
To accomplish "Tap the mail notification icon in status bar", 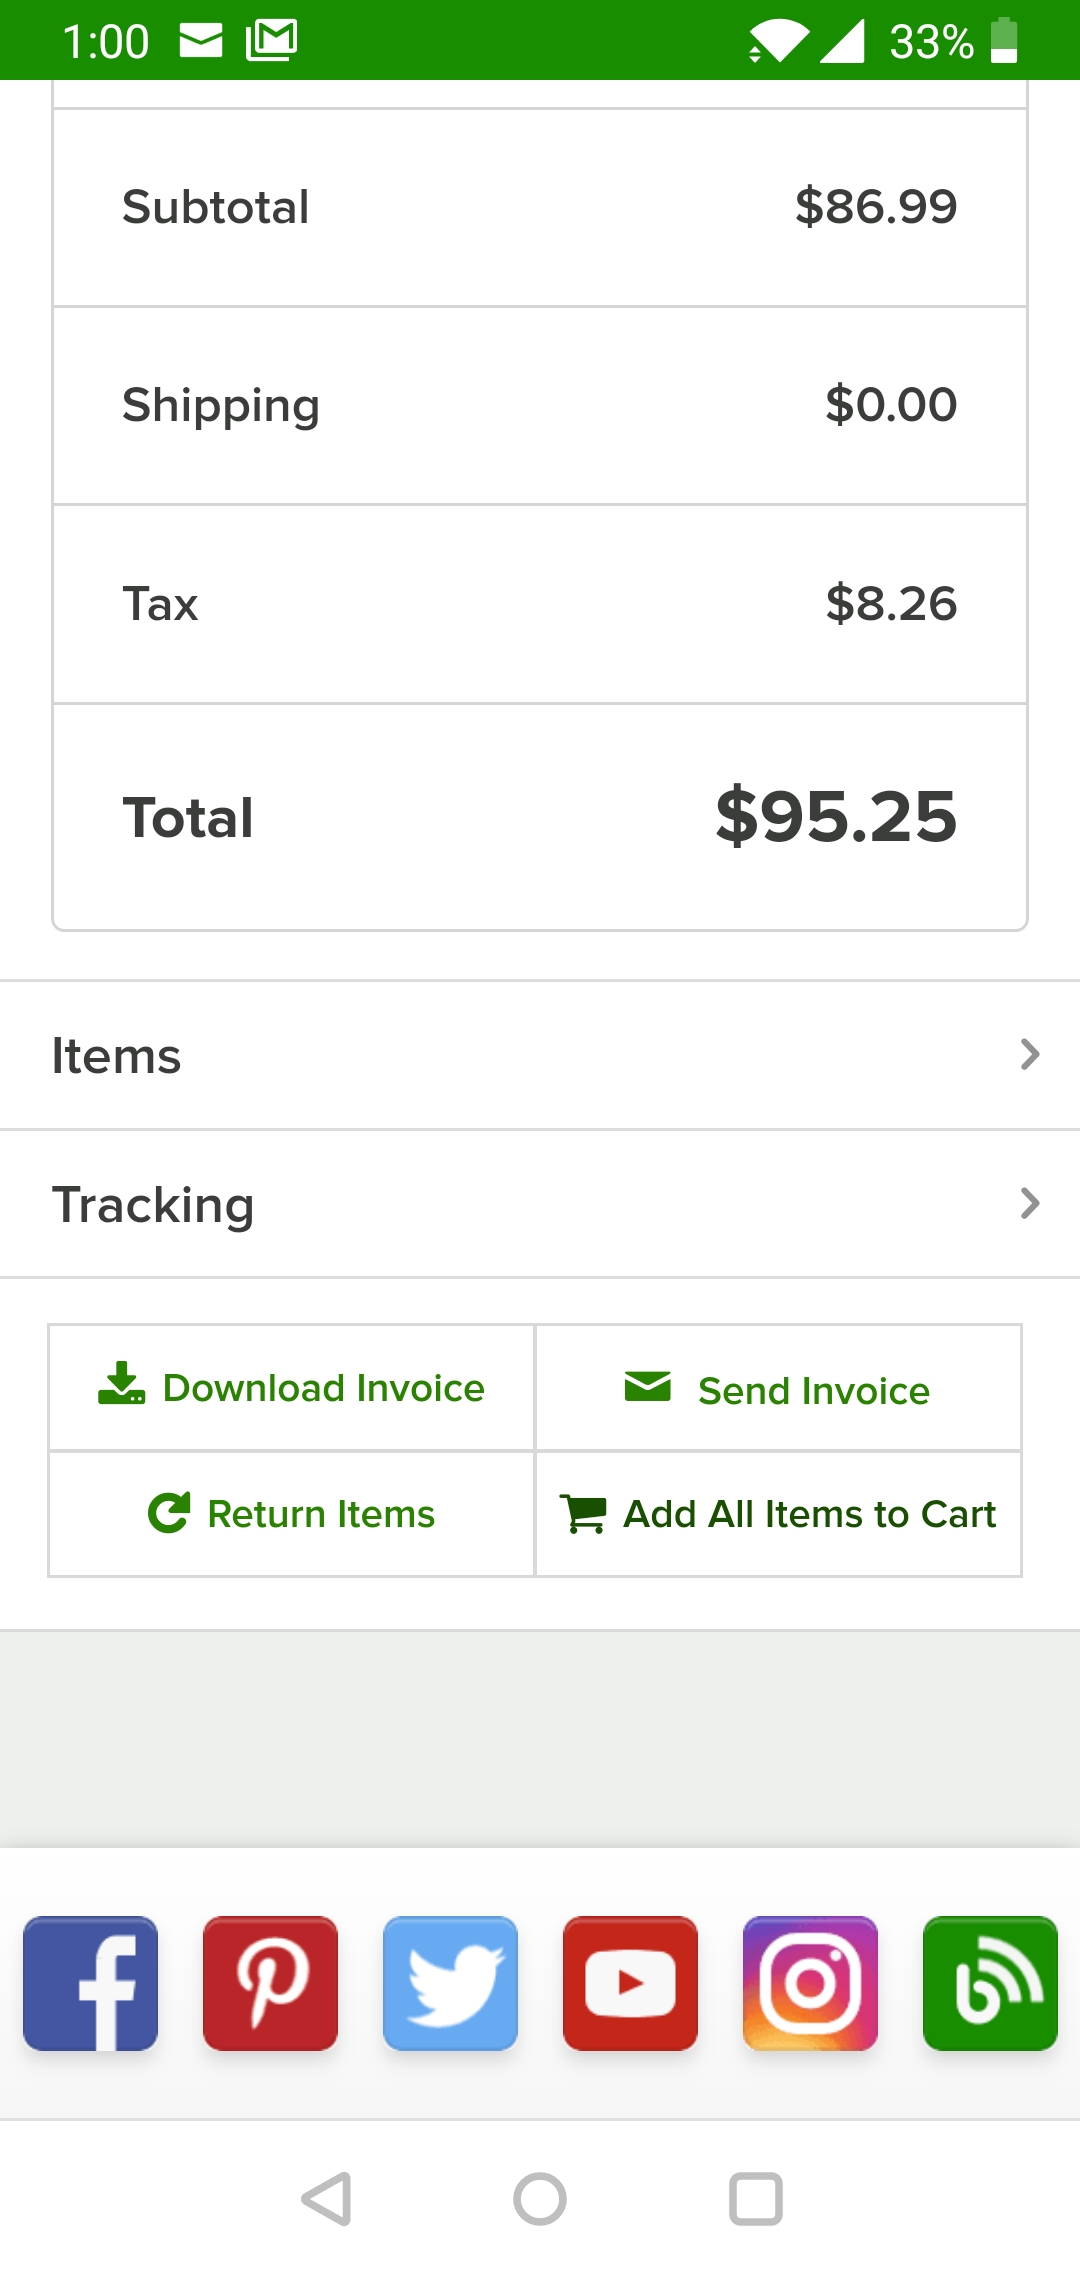I will coord(201,41).
